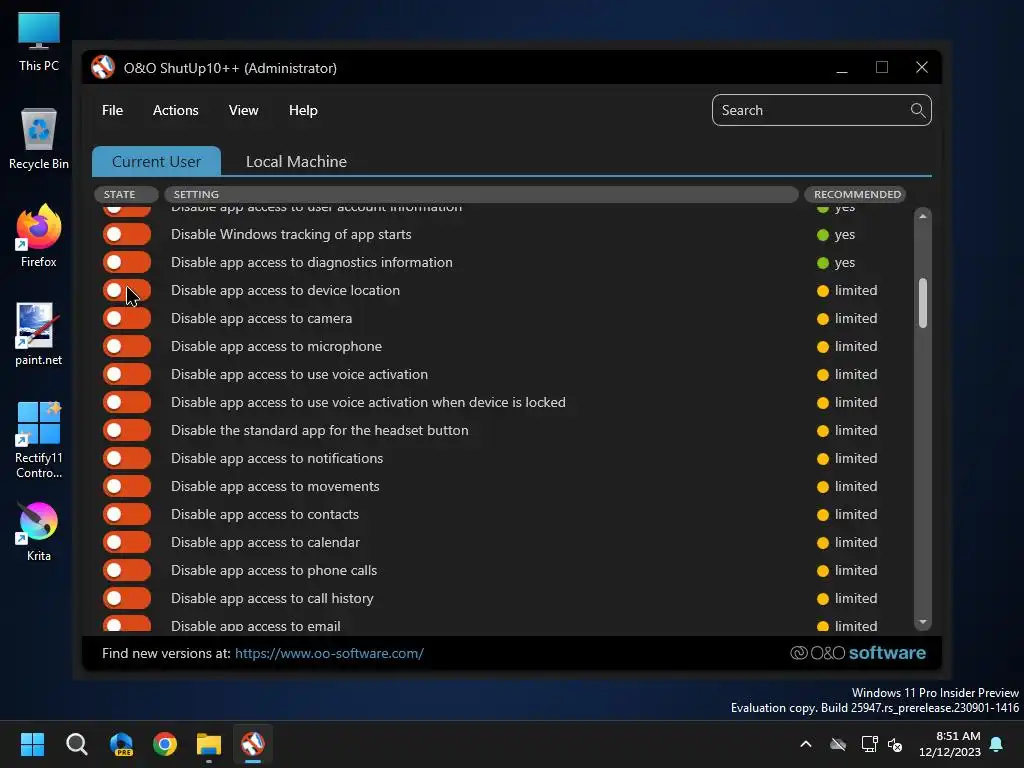1024x768 pixels.
Task: Open the paint.net desktop shortcut
Action: [39, 334]
